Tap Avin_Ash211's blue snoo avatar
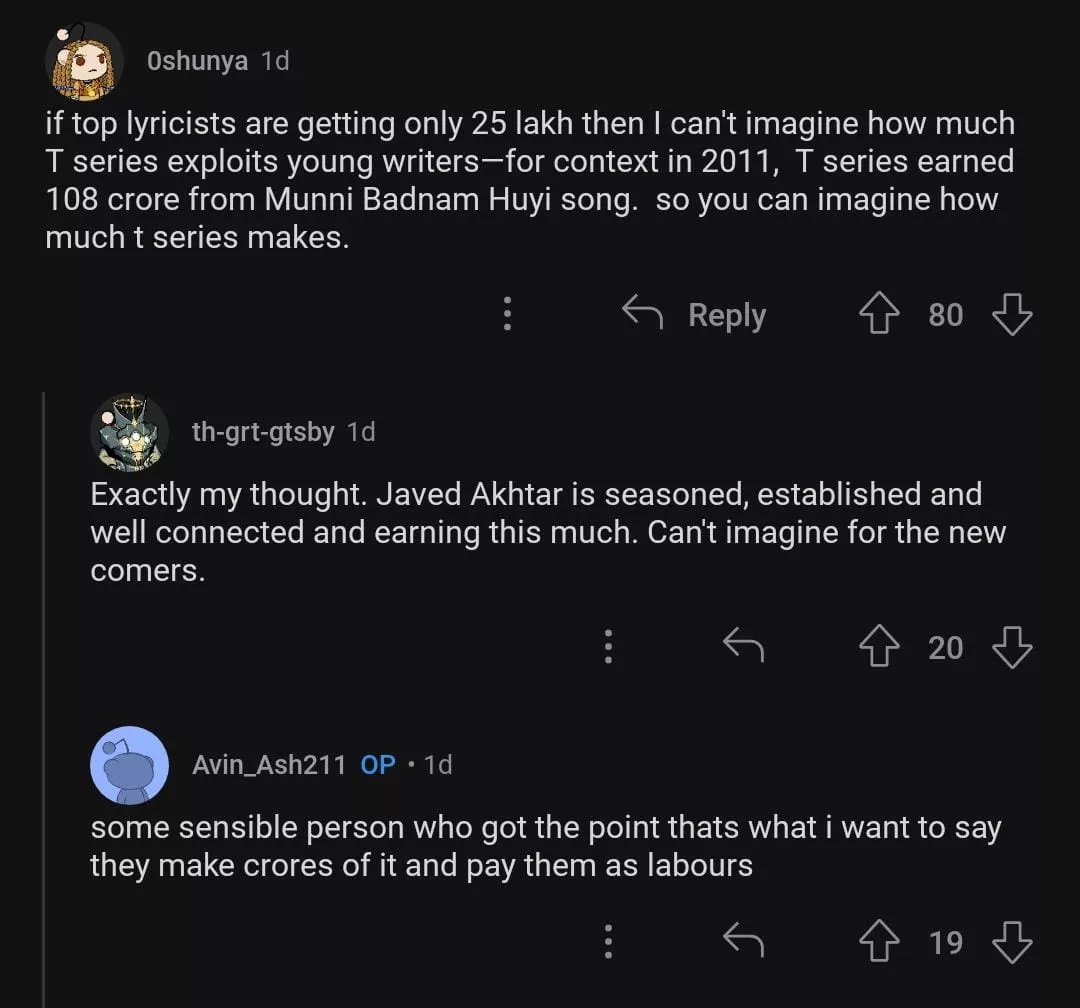1080x1008 pixels. click(x=129, y=765)
